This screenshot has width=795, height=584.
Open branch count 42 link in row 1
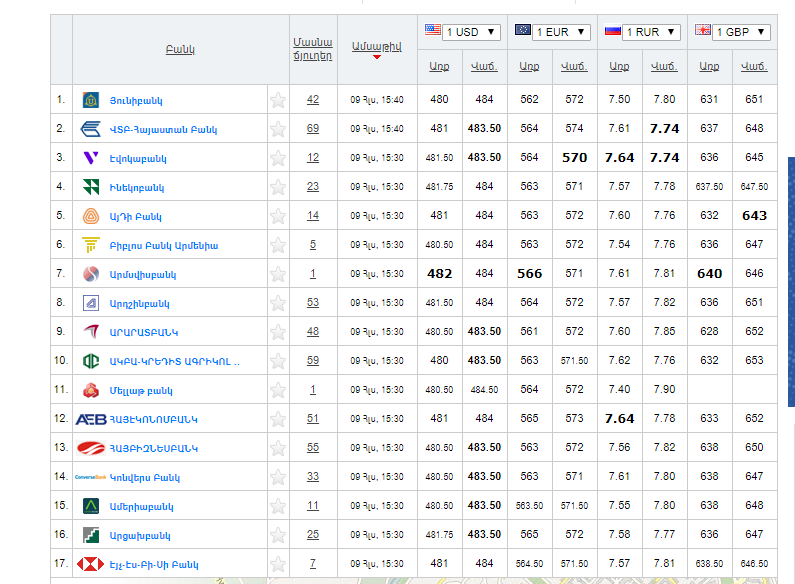pos(313,100)
